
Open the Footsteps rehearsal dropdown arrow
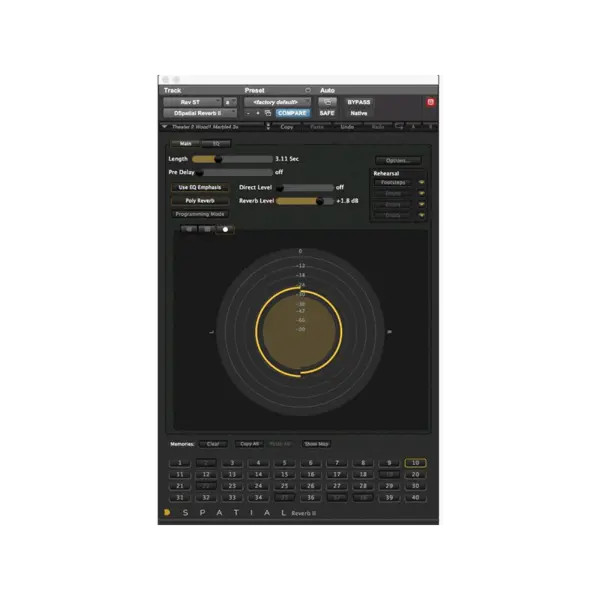[421, 183]
